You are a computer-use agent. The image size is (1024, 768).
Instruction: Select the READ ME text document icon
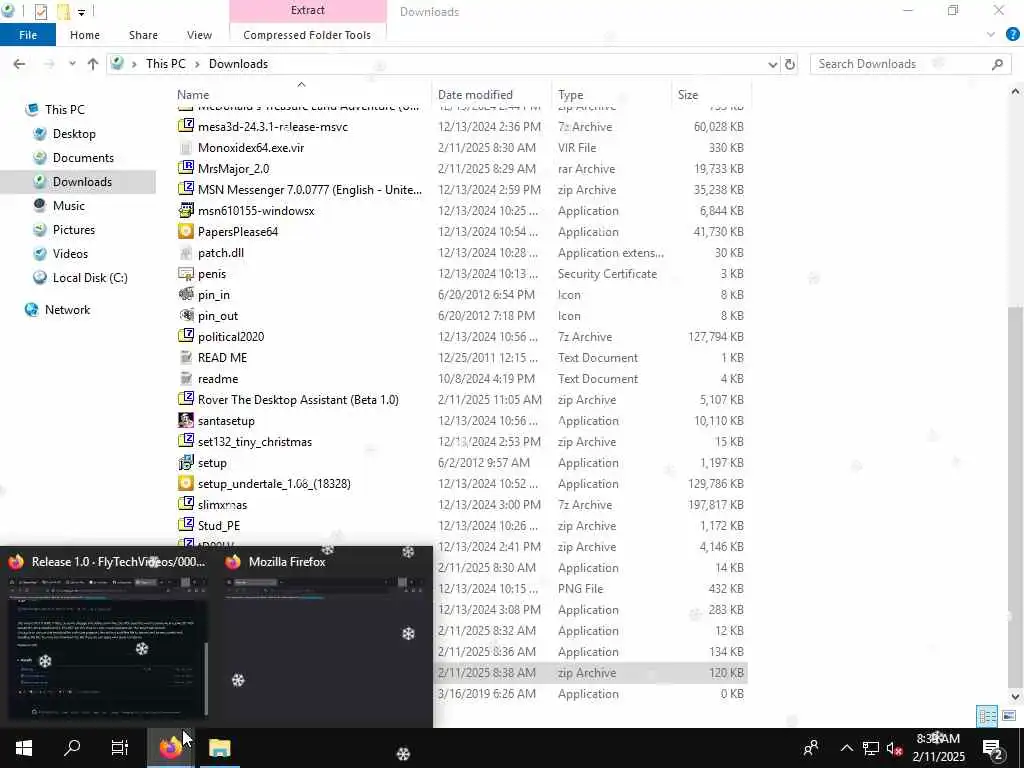[186, 358]
